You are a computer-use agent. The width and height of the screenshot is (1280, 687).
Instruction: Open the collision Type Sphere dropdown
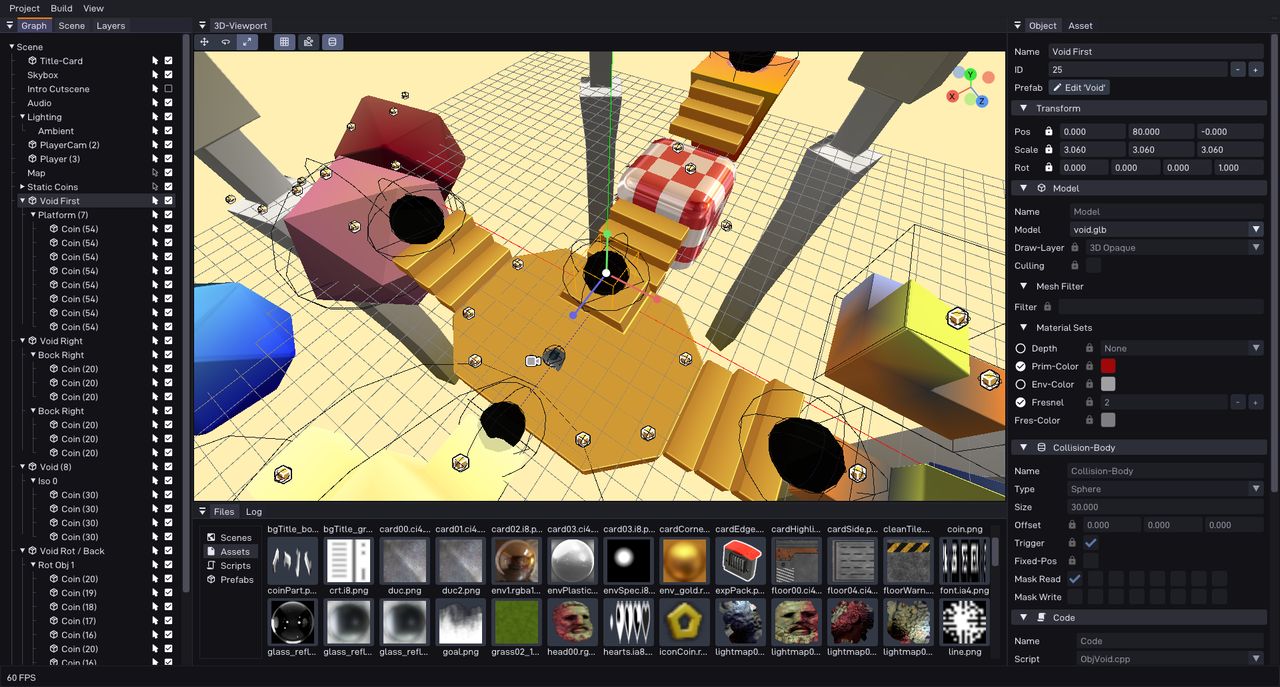coord(1256,489)
